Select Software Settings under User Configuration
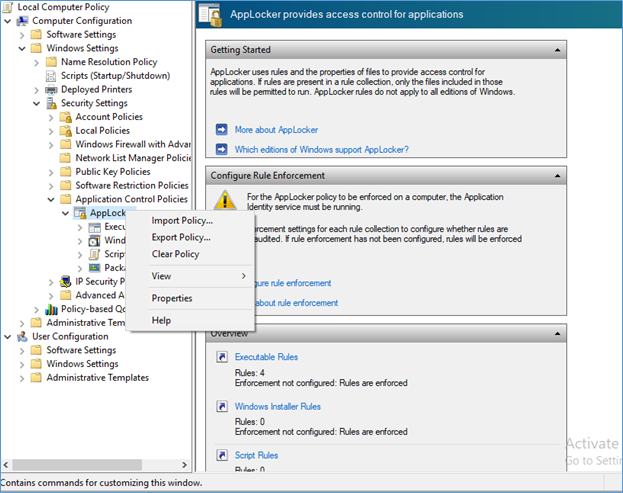This screenshot has height=493, width=623. coord(81,350)
